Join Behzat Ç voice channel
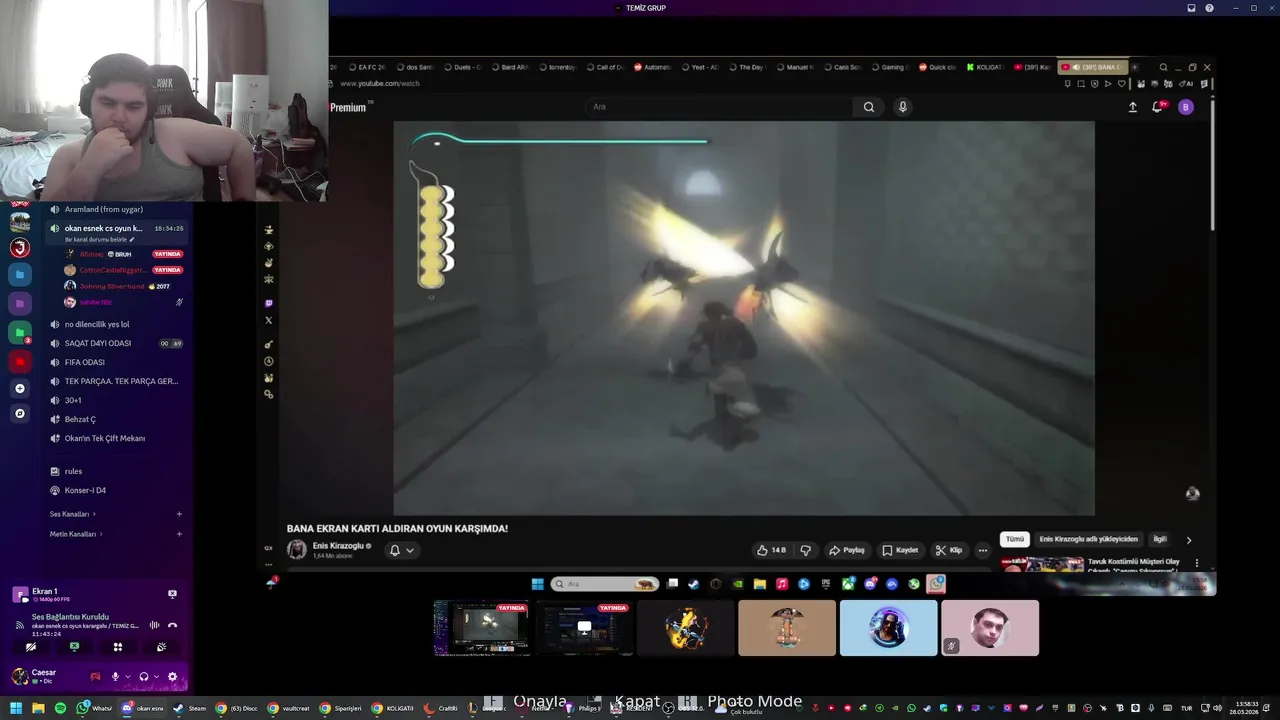1280x720 pixels. 117,419
